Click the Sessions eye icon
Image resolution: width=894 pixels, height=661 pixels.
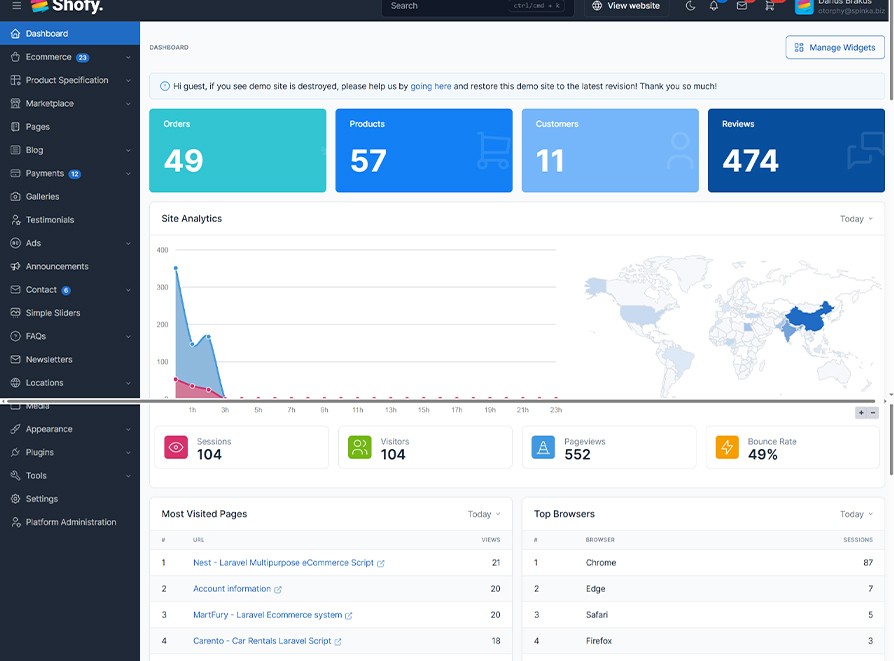(176, 448)
